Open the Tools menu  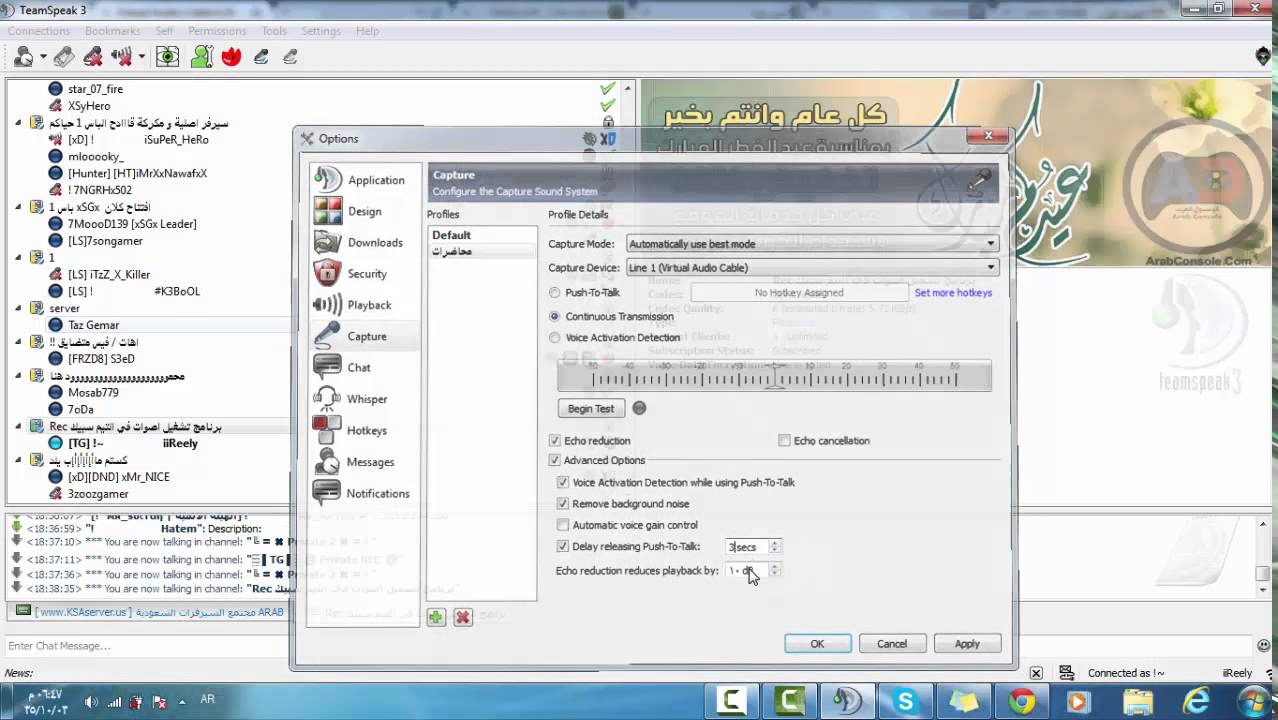point(274,31)
